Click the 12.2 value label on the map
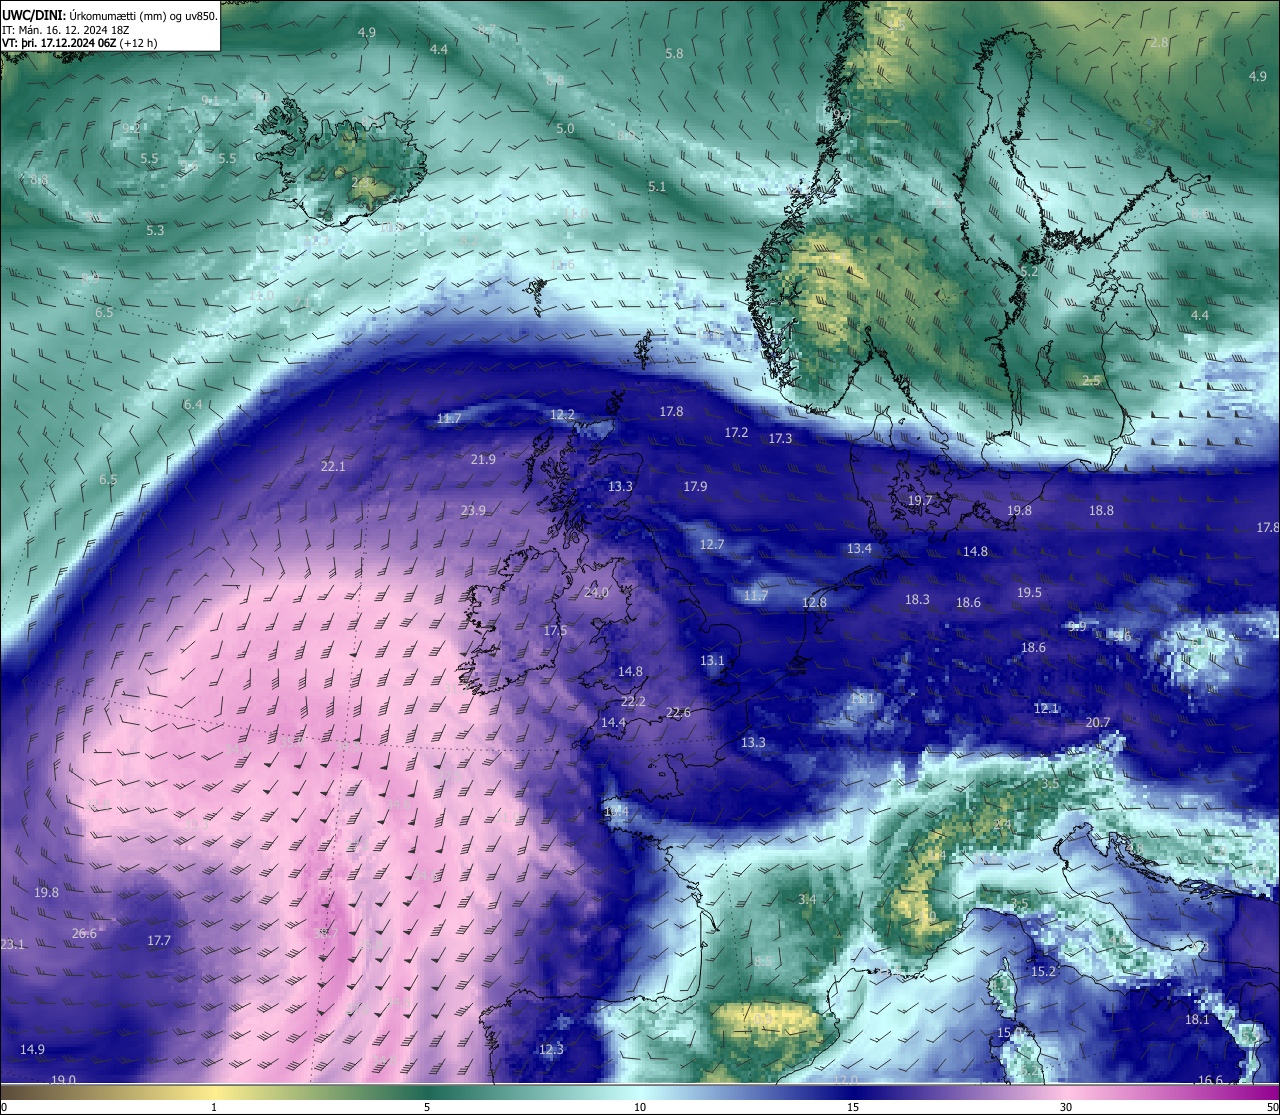This screenshot has height=1115, width=1280. point(563,415)
